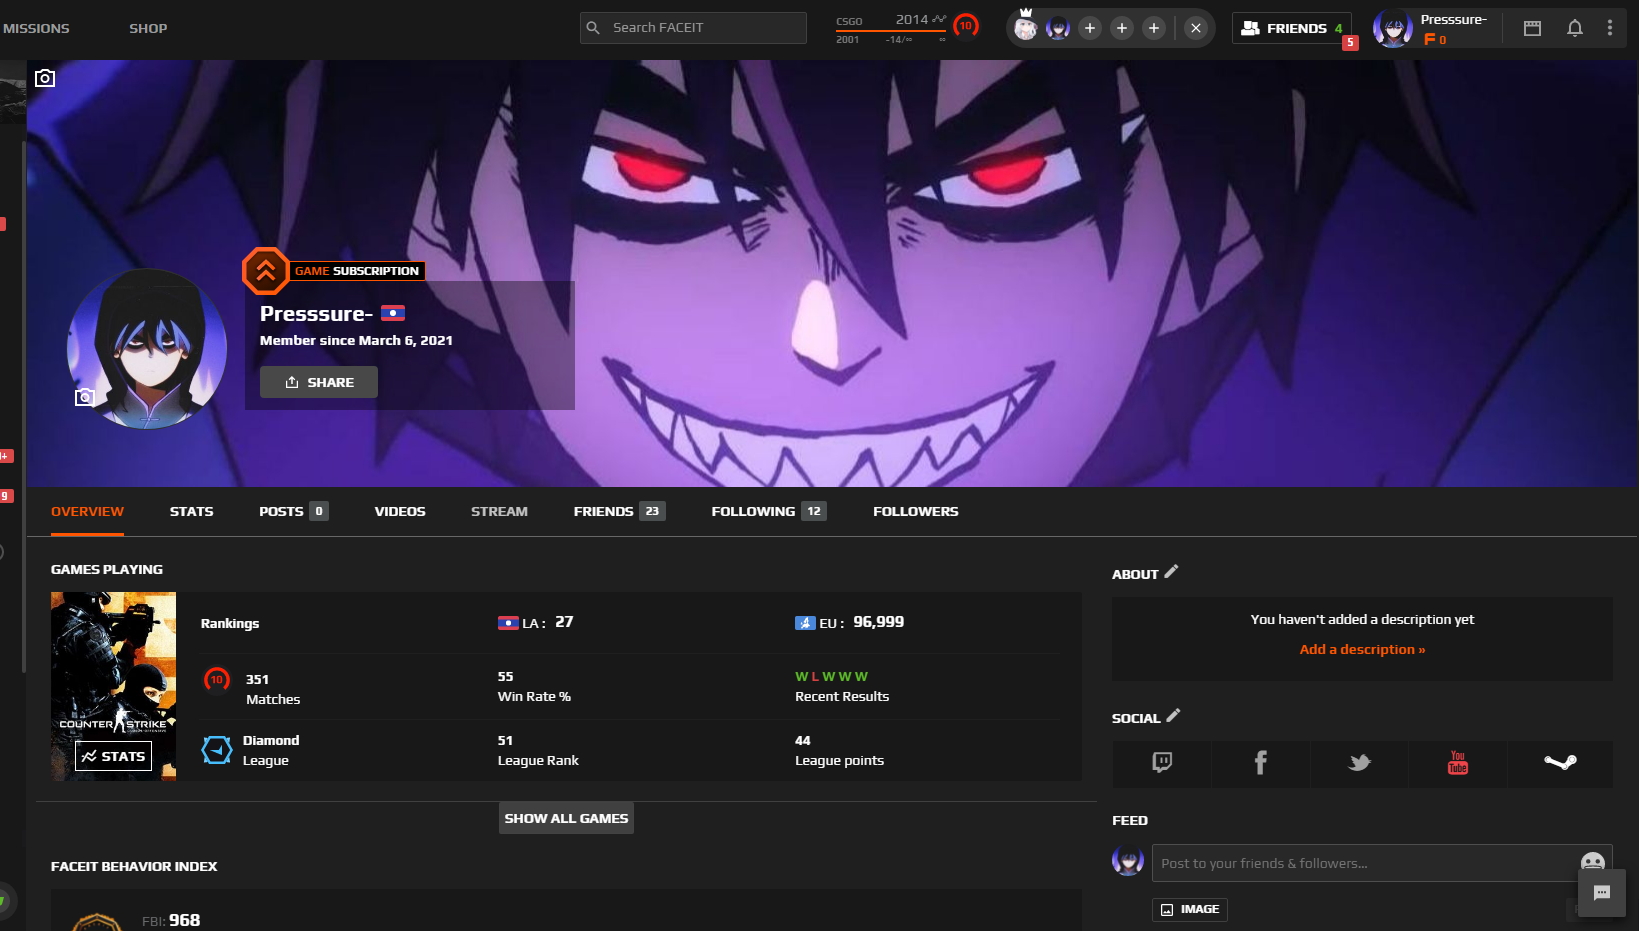Screen dimensions: 1639x931
Task: Open the Followers tab
Action: pyautogui.click(x=916, y=511)
